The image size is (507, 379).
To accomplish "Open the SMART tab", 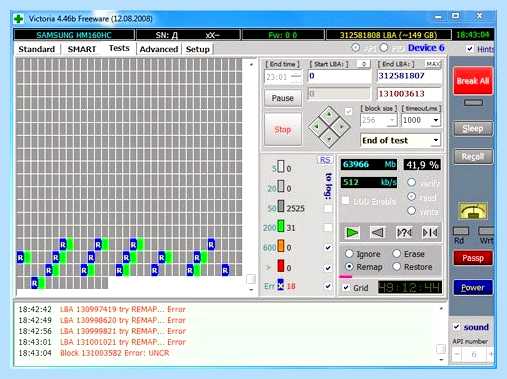I will 82,49.
